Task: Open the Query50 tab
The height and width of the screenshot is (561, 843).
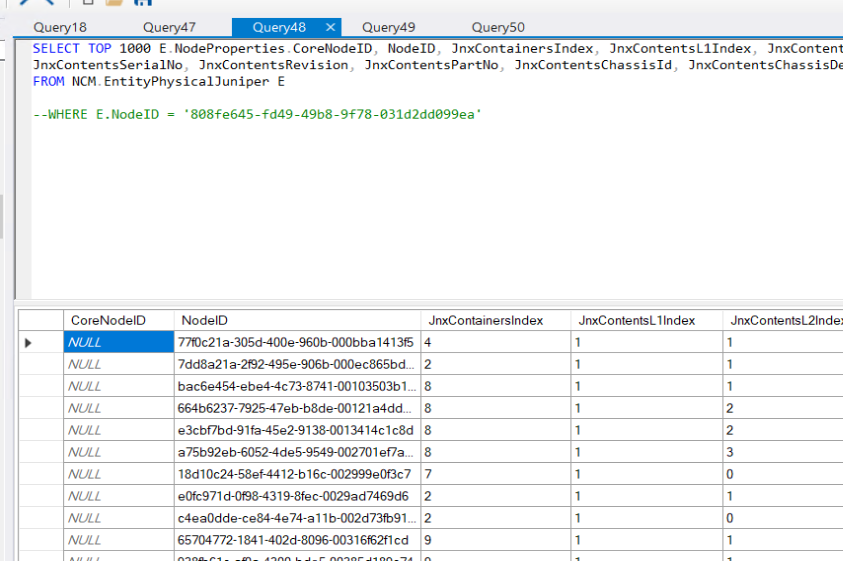Action: (x=498, y=27)
